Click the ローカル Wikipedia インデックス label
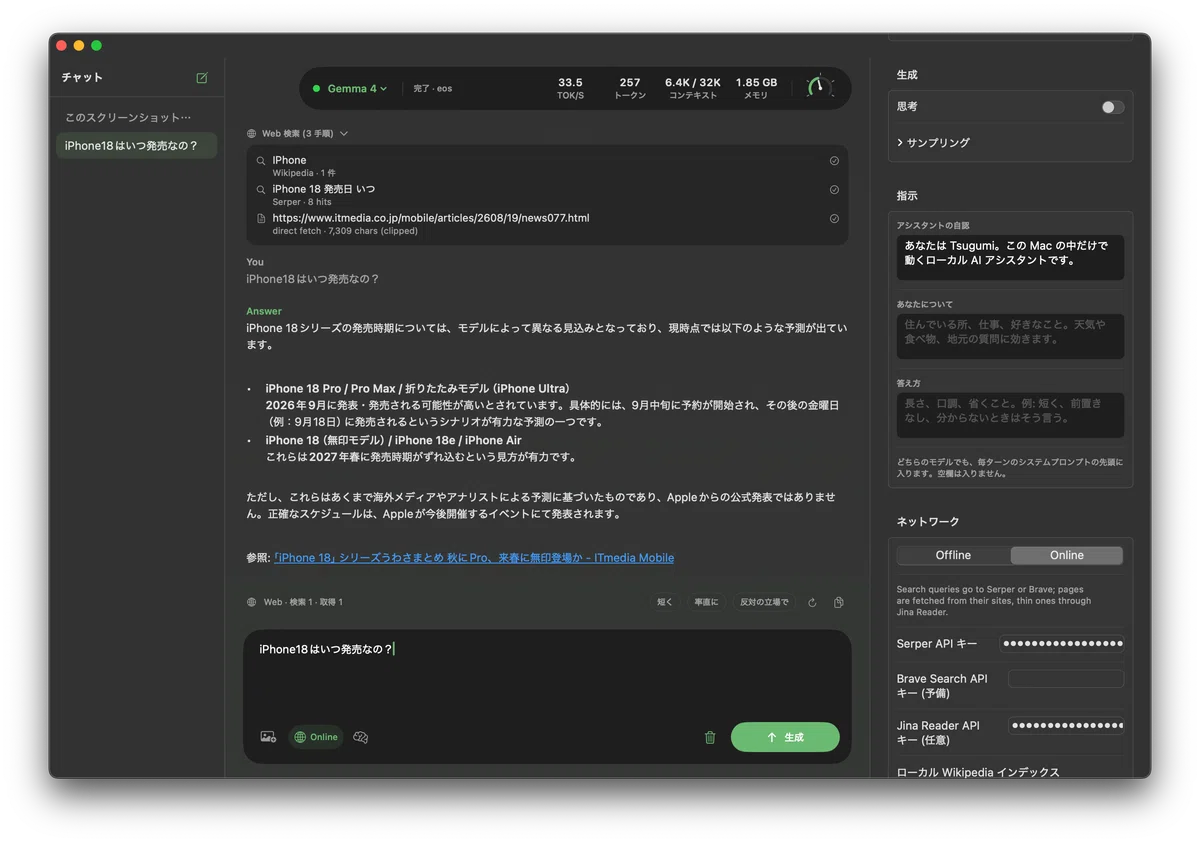The height and width of the screenshot is (843, 1200). pos(978,772)
